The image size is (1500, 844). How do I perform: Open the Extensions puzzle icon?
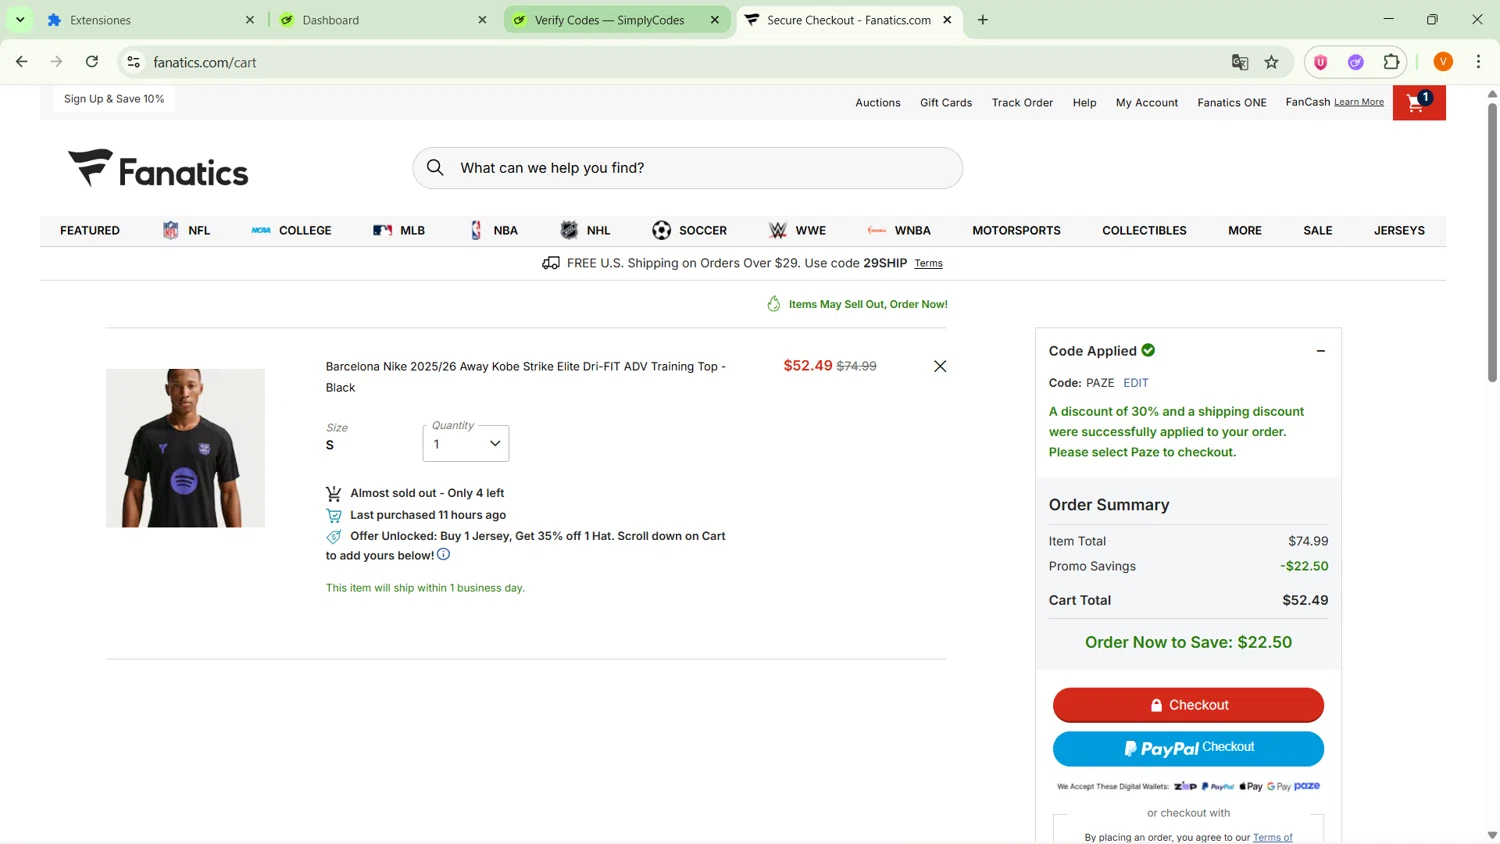point(1391,62)
